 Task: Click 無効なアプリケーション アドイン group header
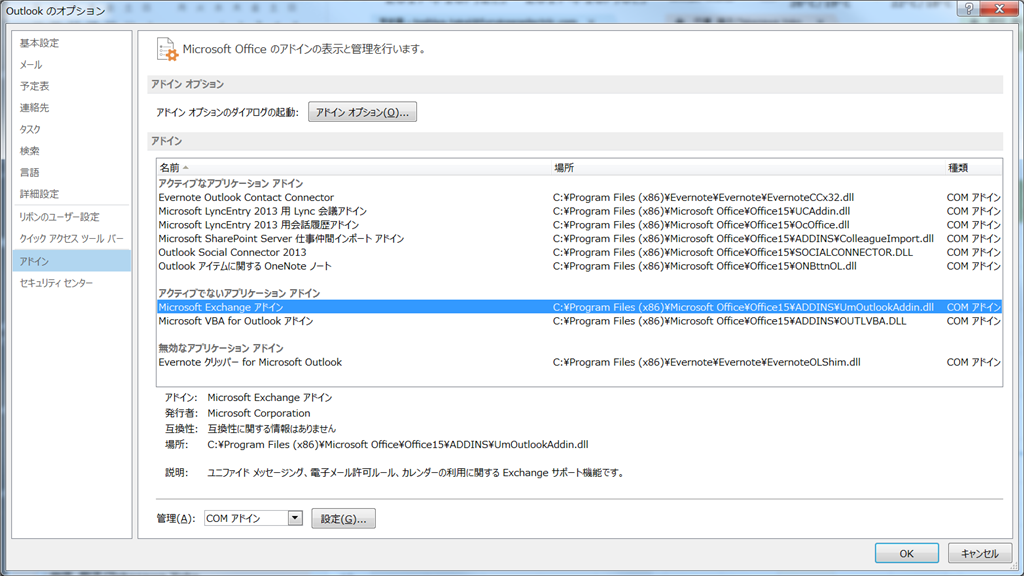pyautogui.click(x=221, y=348)
